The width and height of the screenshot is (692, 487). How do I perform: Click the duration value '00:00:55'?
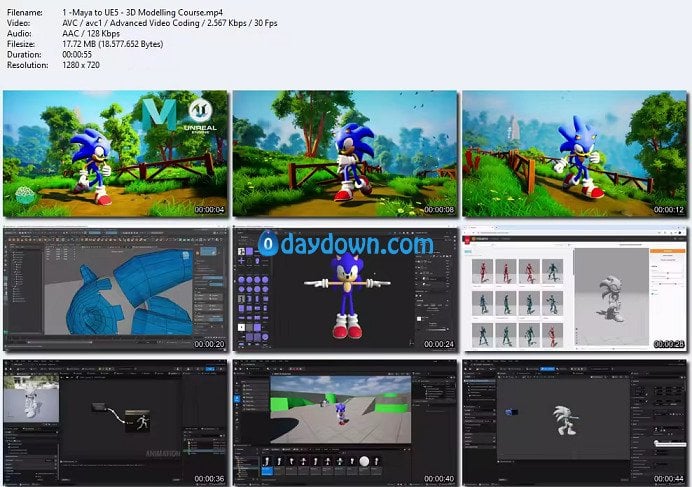pos(77,54)
